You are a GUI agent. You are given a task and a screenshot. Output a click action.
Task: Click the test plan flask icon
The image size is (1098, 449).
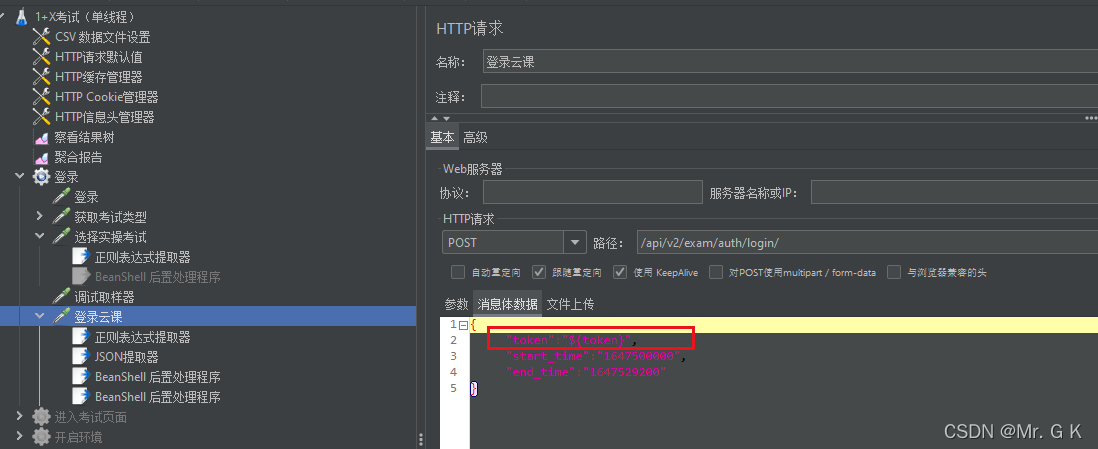(22, 17)
